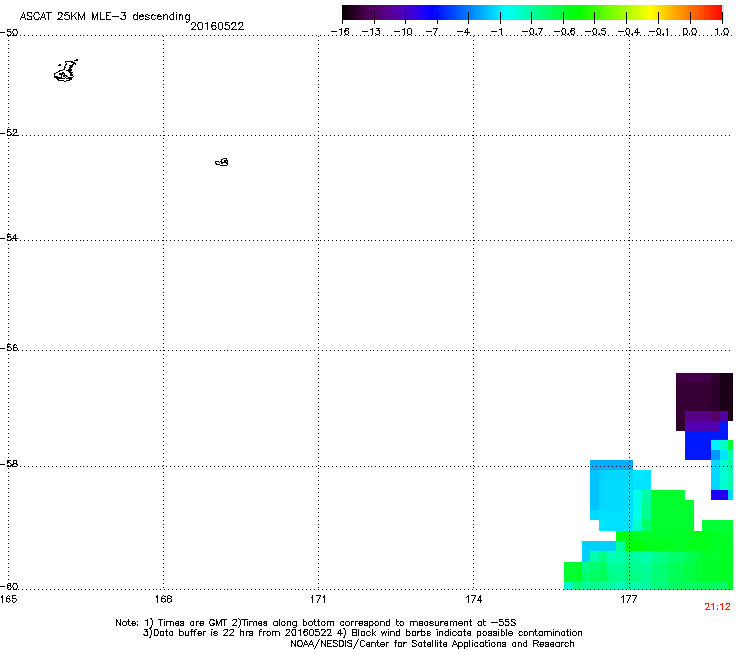
Task: Click the colorbar label -16
Action: tap(340, 32)
